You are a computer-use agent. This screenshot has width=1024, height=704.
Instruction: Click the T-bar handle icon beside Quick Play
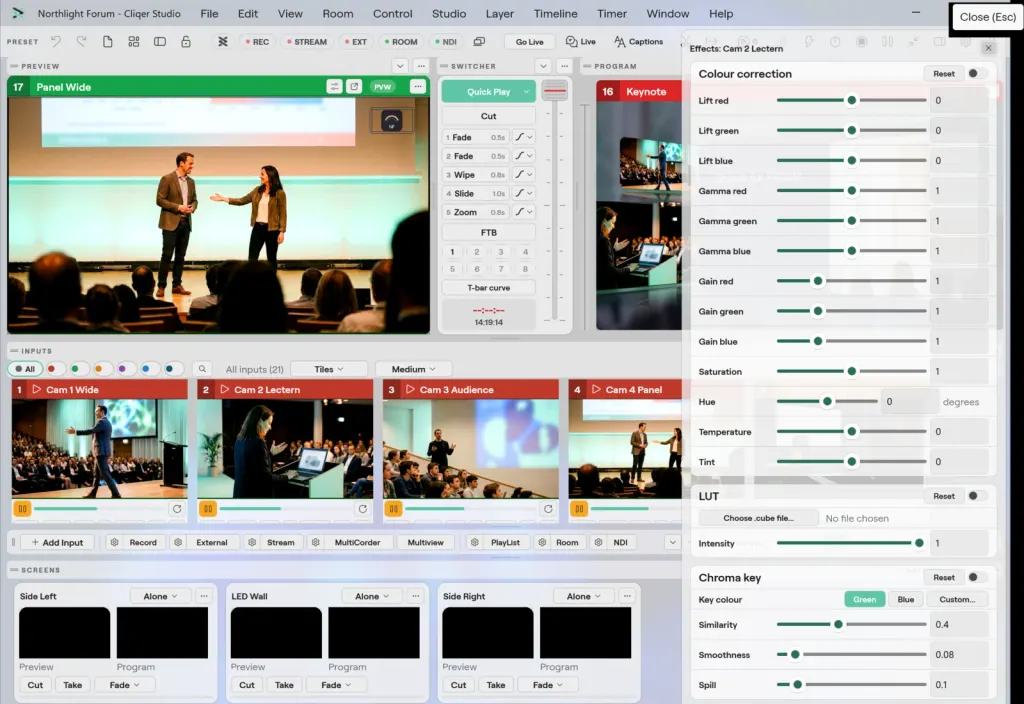(554, 91)
